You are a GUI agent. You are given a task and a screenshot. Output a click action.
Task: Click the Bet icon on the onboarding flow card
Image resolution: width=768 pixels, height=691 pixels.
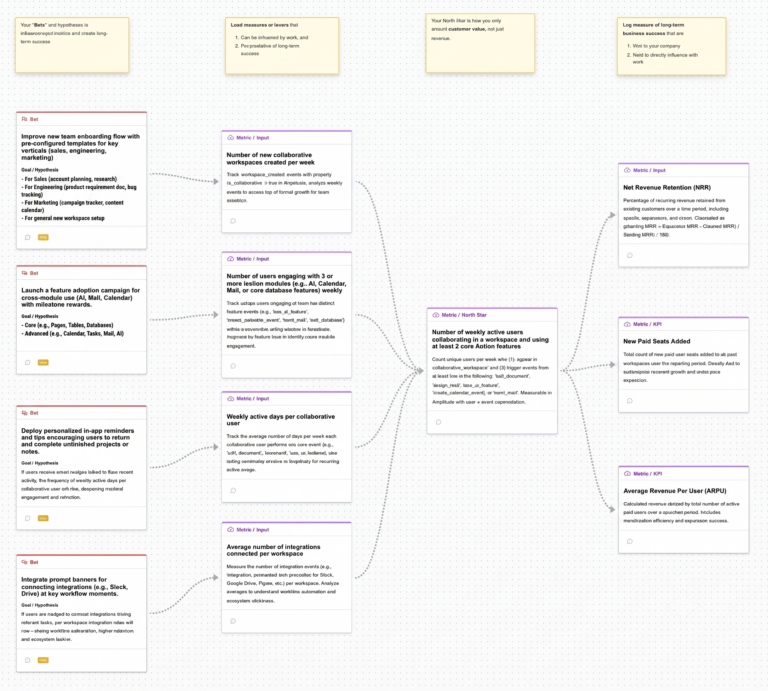24,119
